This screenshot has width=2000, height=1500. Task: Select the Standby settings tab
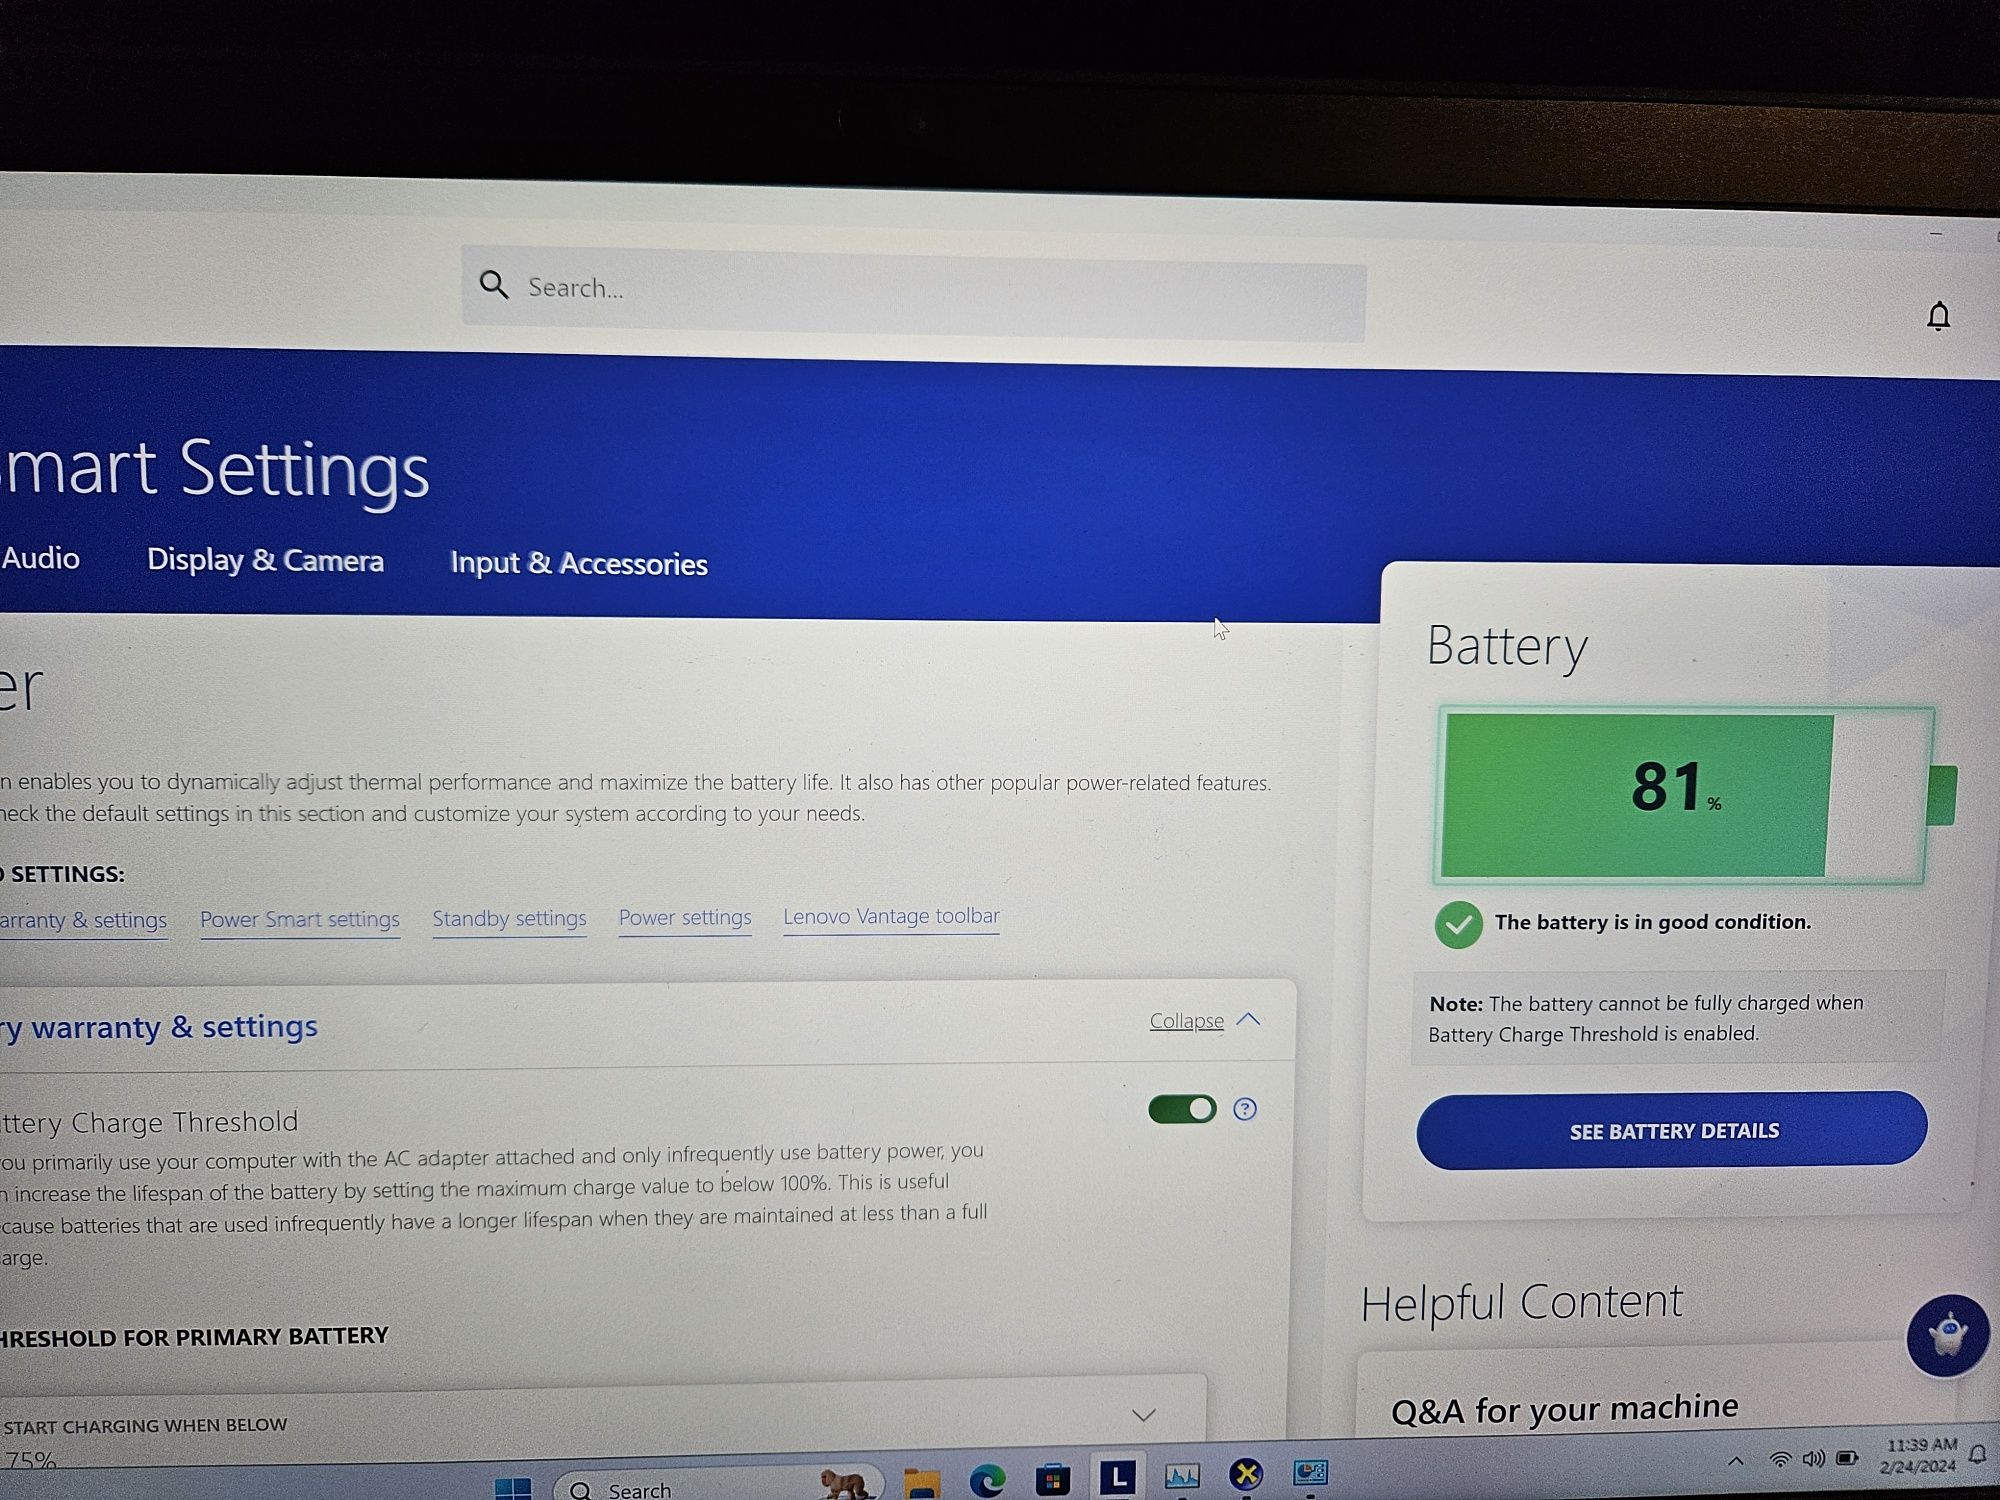509,915
